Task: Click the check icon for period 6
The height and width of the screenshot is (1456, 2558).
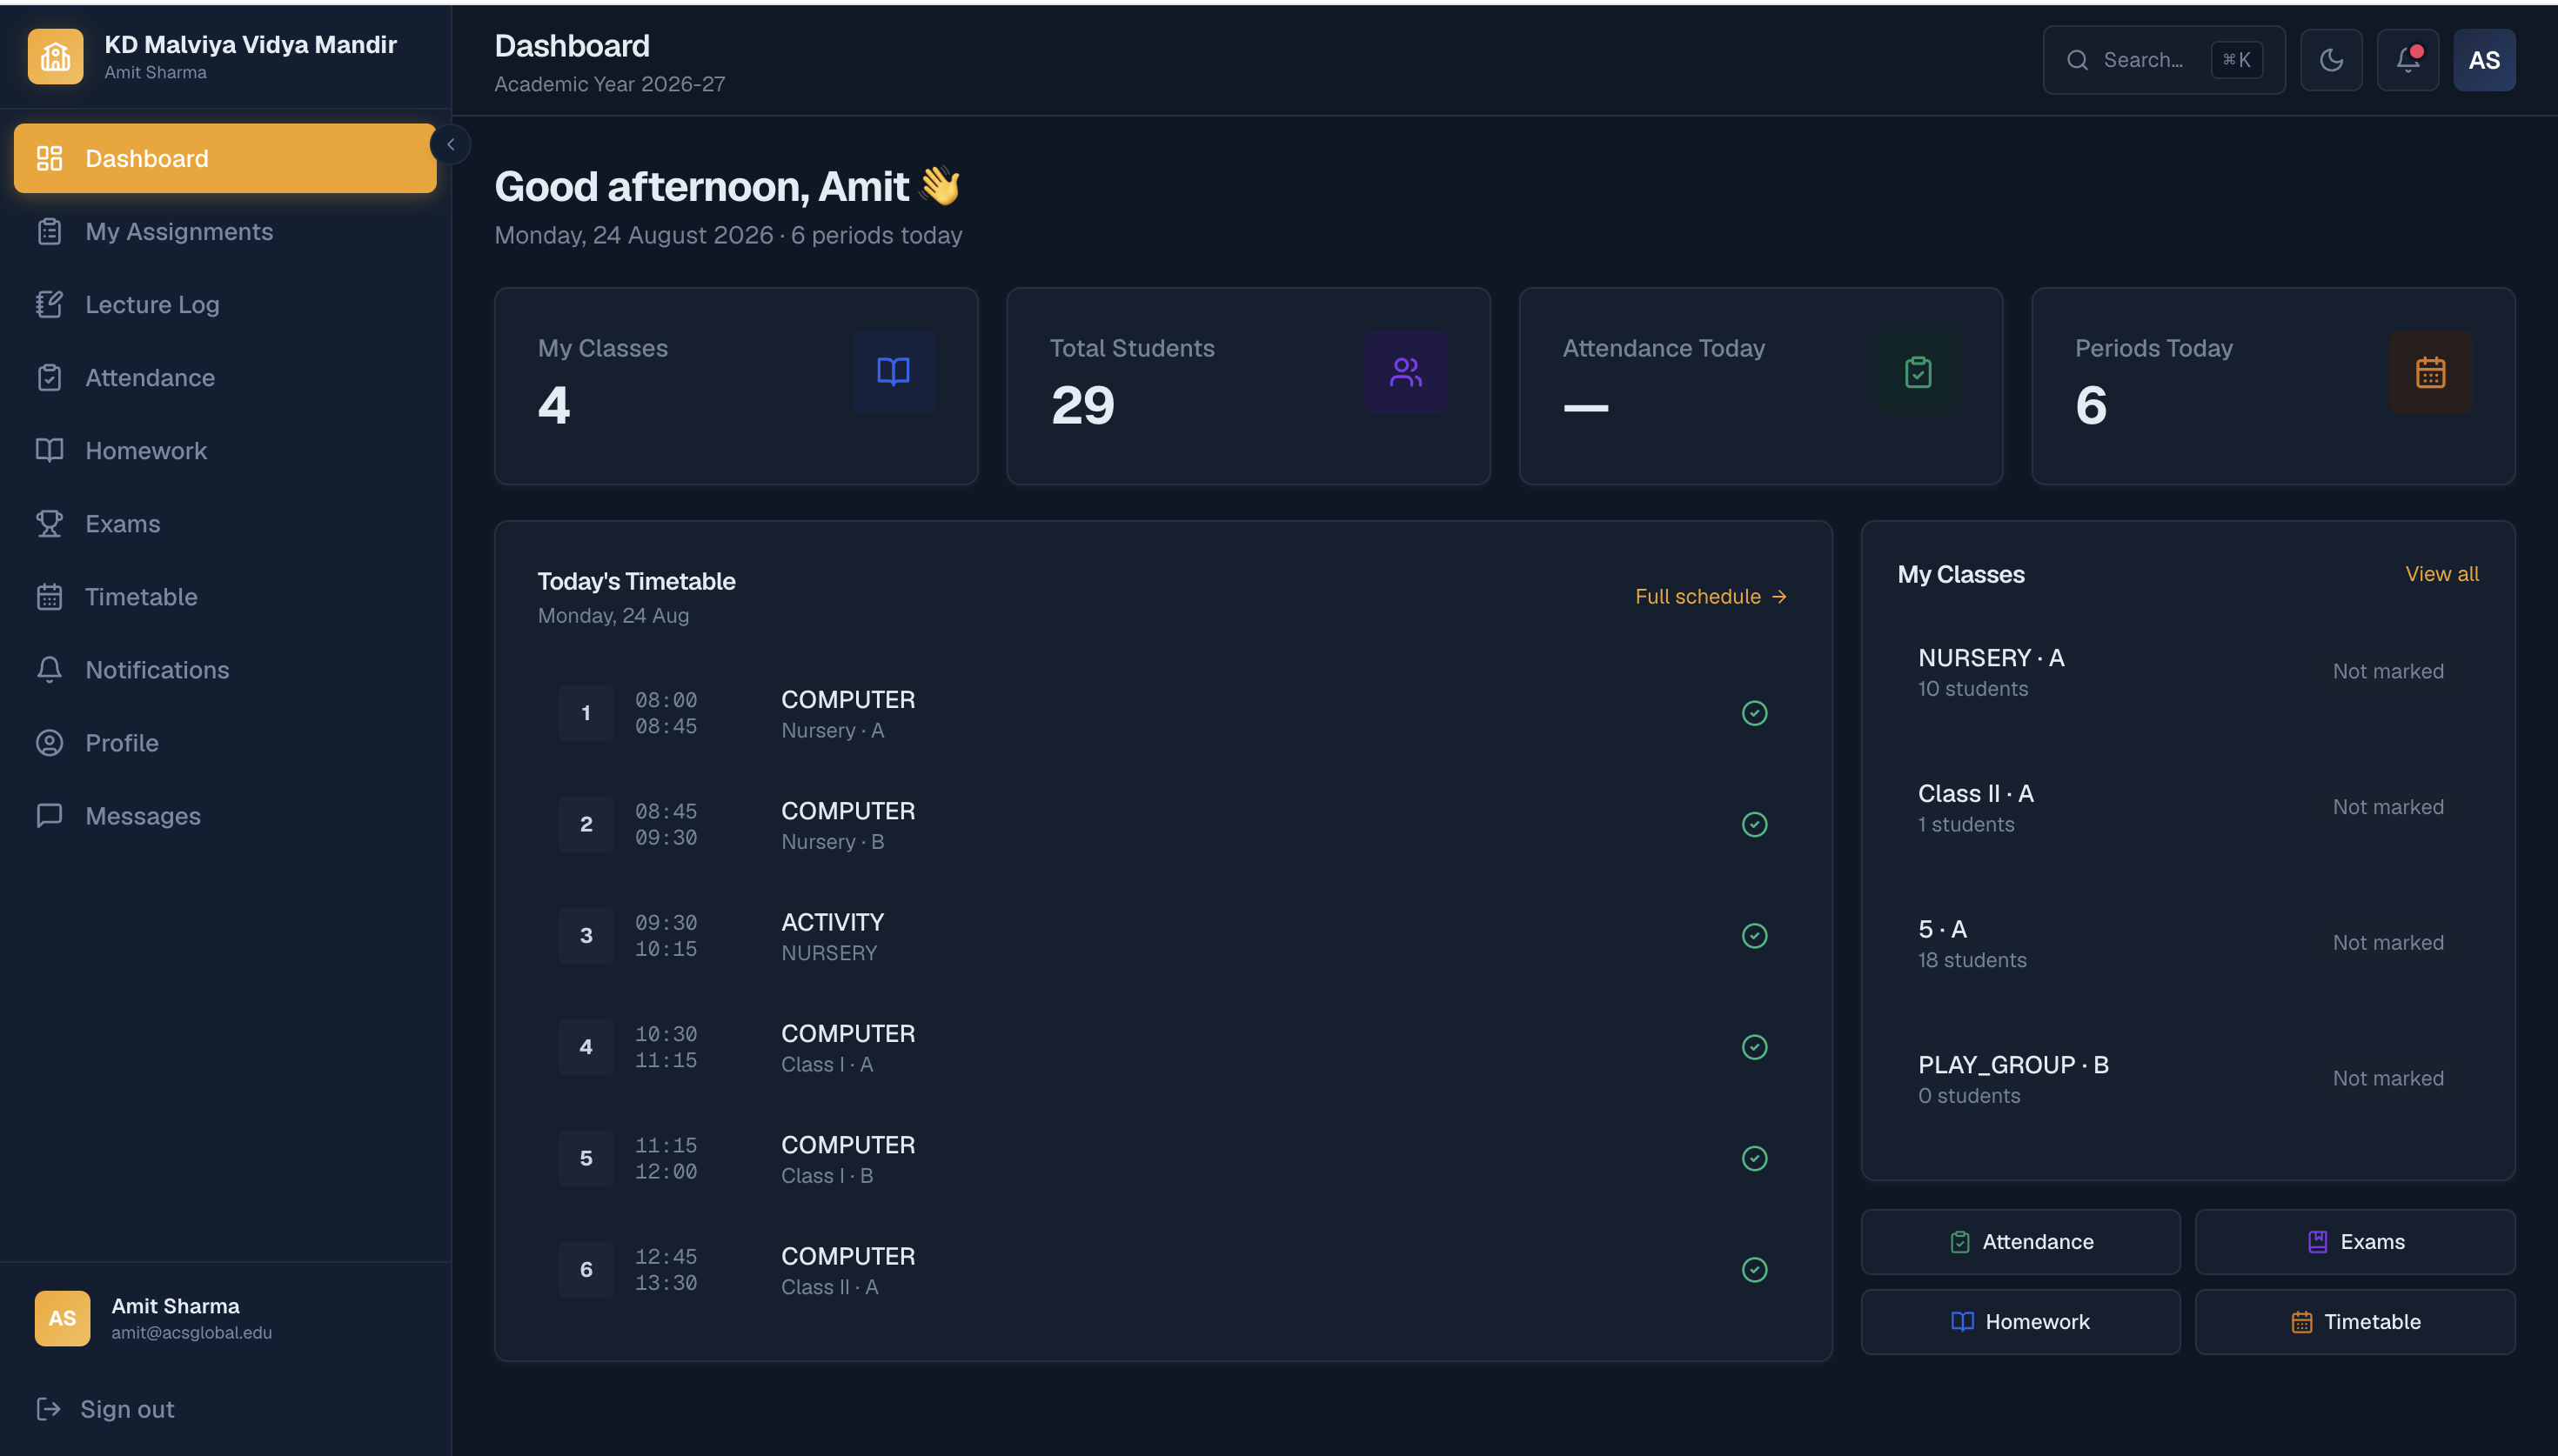Action: coord(1755,1269)
